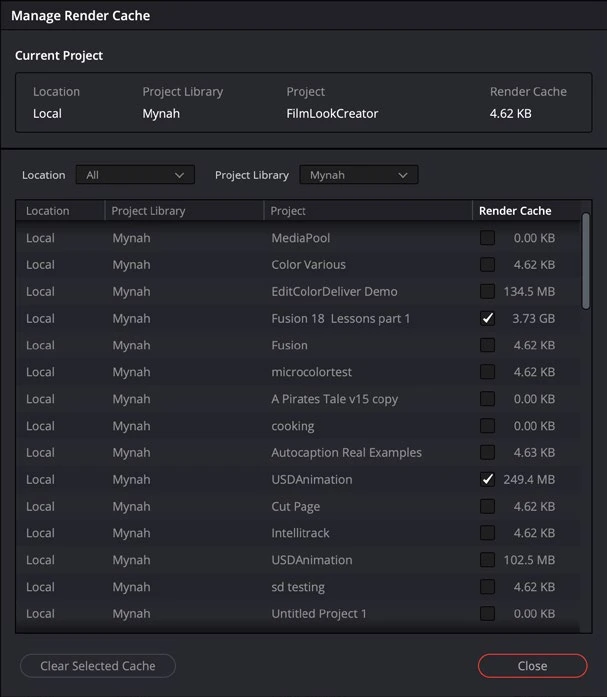Select the Intellitrack project name

click(300, 533)
